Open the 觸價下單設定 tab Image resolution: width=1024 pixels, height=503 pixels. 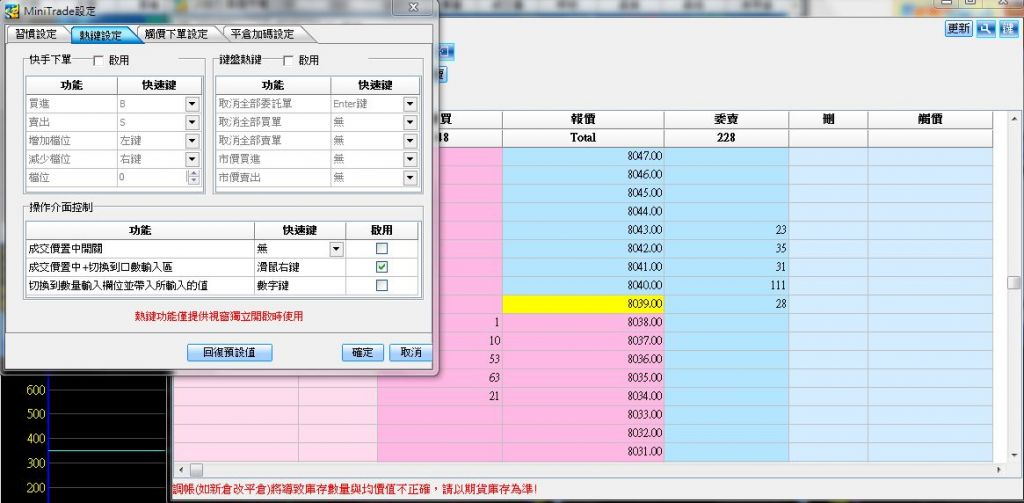click(x=176, y=34)
